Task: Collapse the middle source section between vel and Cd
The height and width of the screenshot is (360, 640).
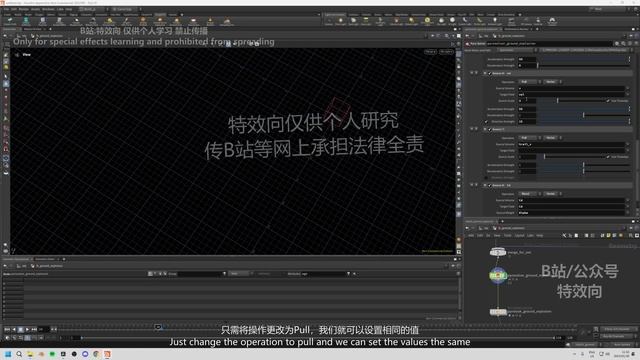Action: tap(485, 129)
